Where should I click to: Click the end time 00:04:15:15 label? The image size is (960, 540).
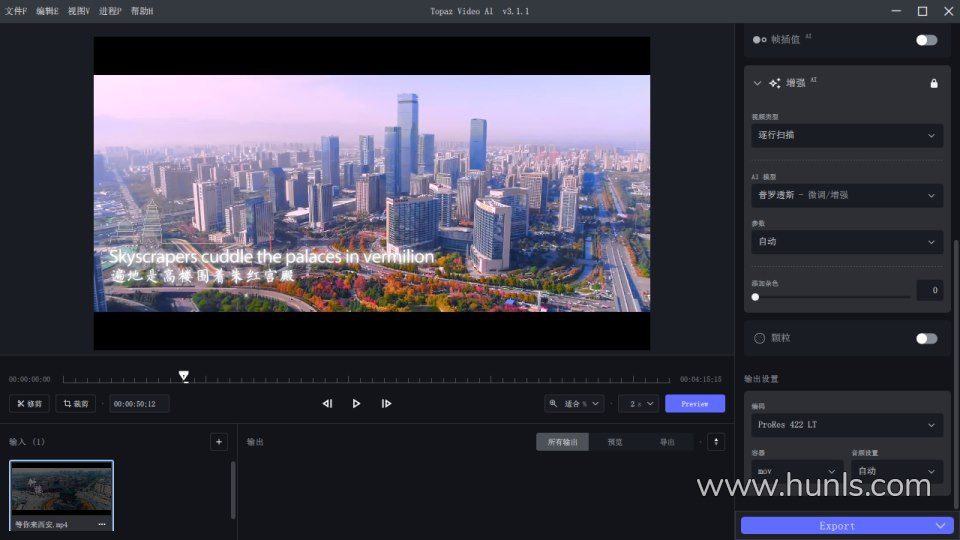[x=700, y=380]
